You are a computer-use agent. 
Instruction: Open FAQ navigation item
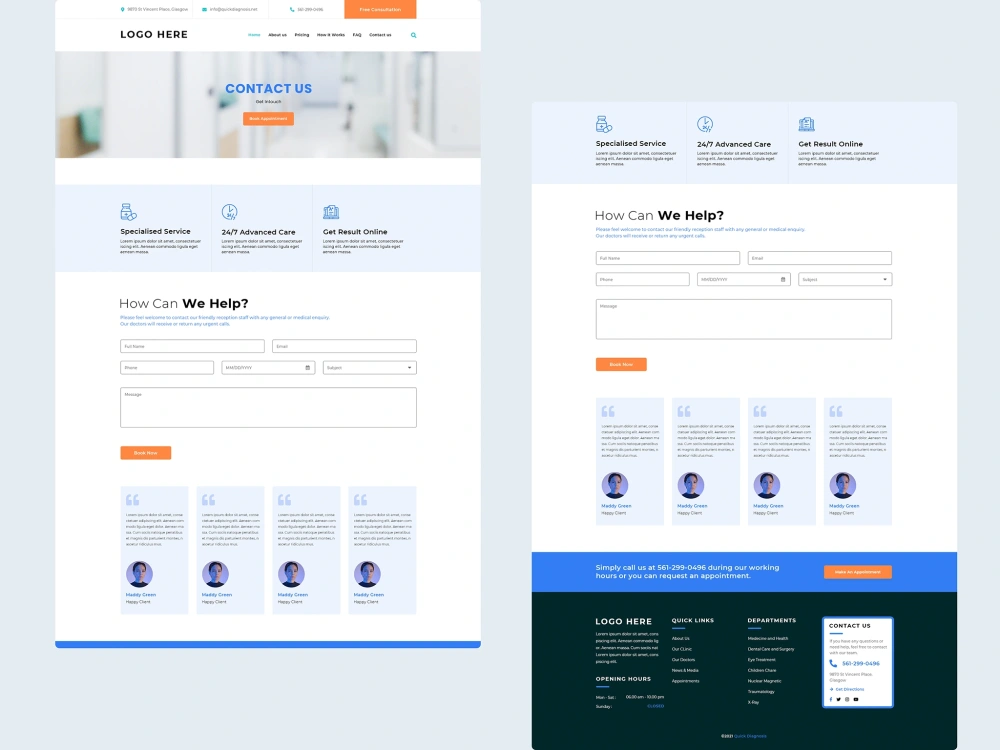pyautogui.click(x=357, y=35)
